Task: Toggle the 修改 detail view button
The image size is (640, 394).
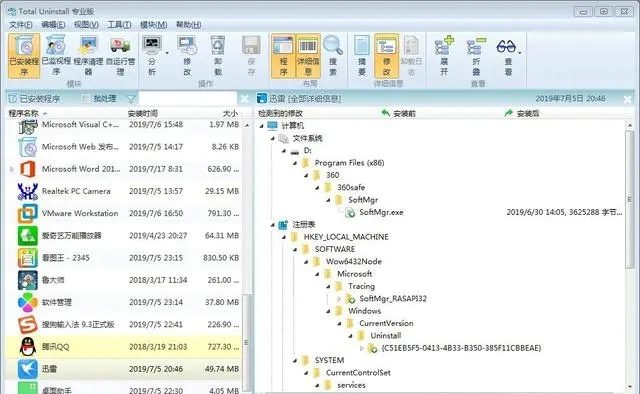Action: click(x=386, y=56)
